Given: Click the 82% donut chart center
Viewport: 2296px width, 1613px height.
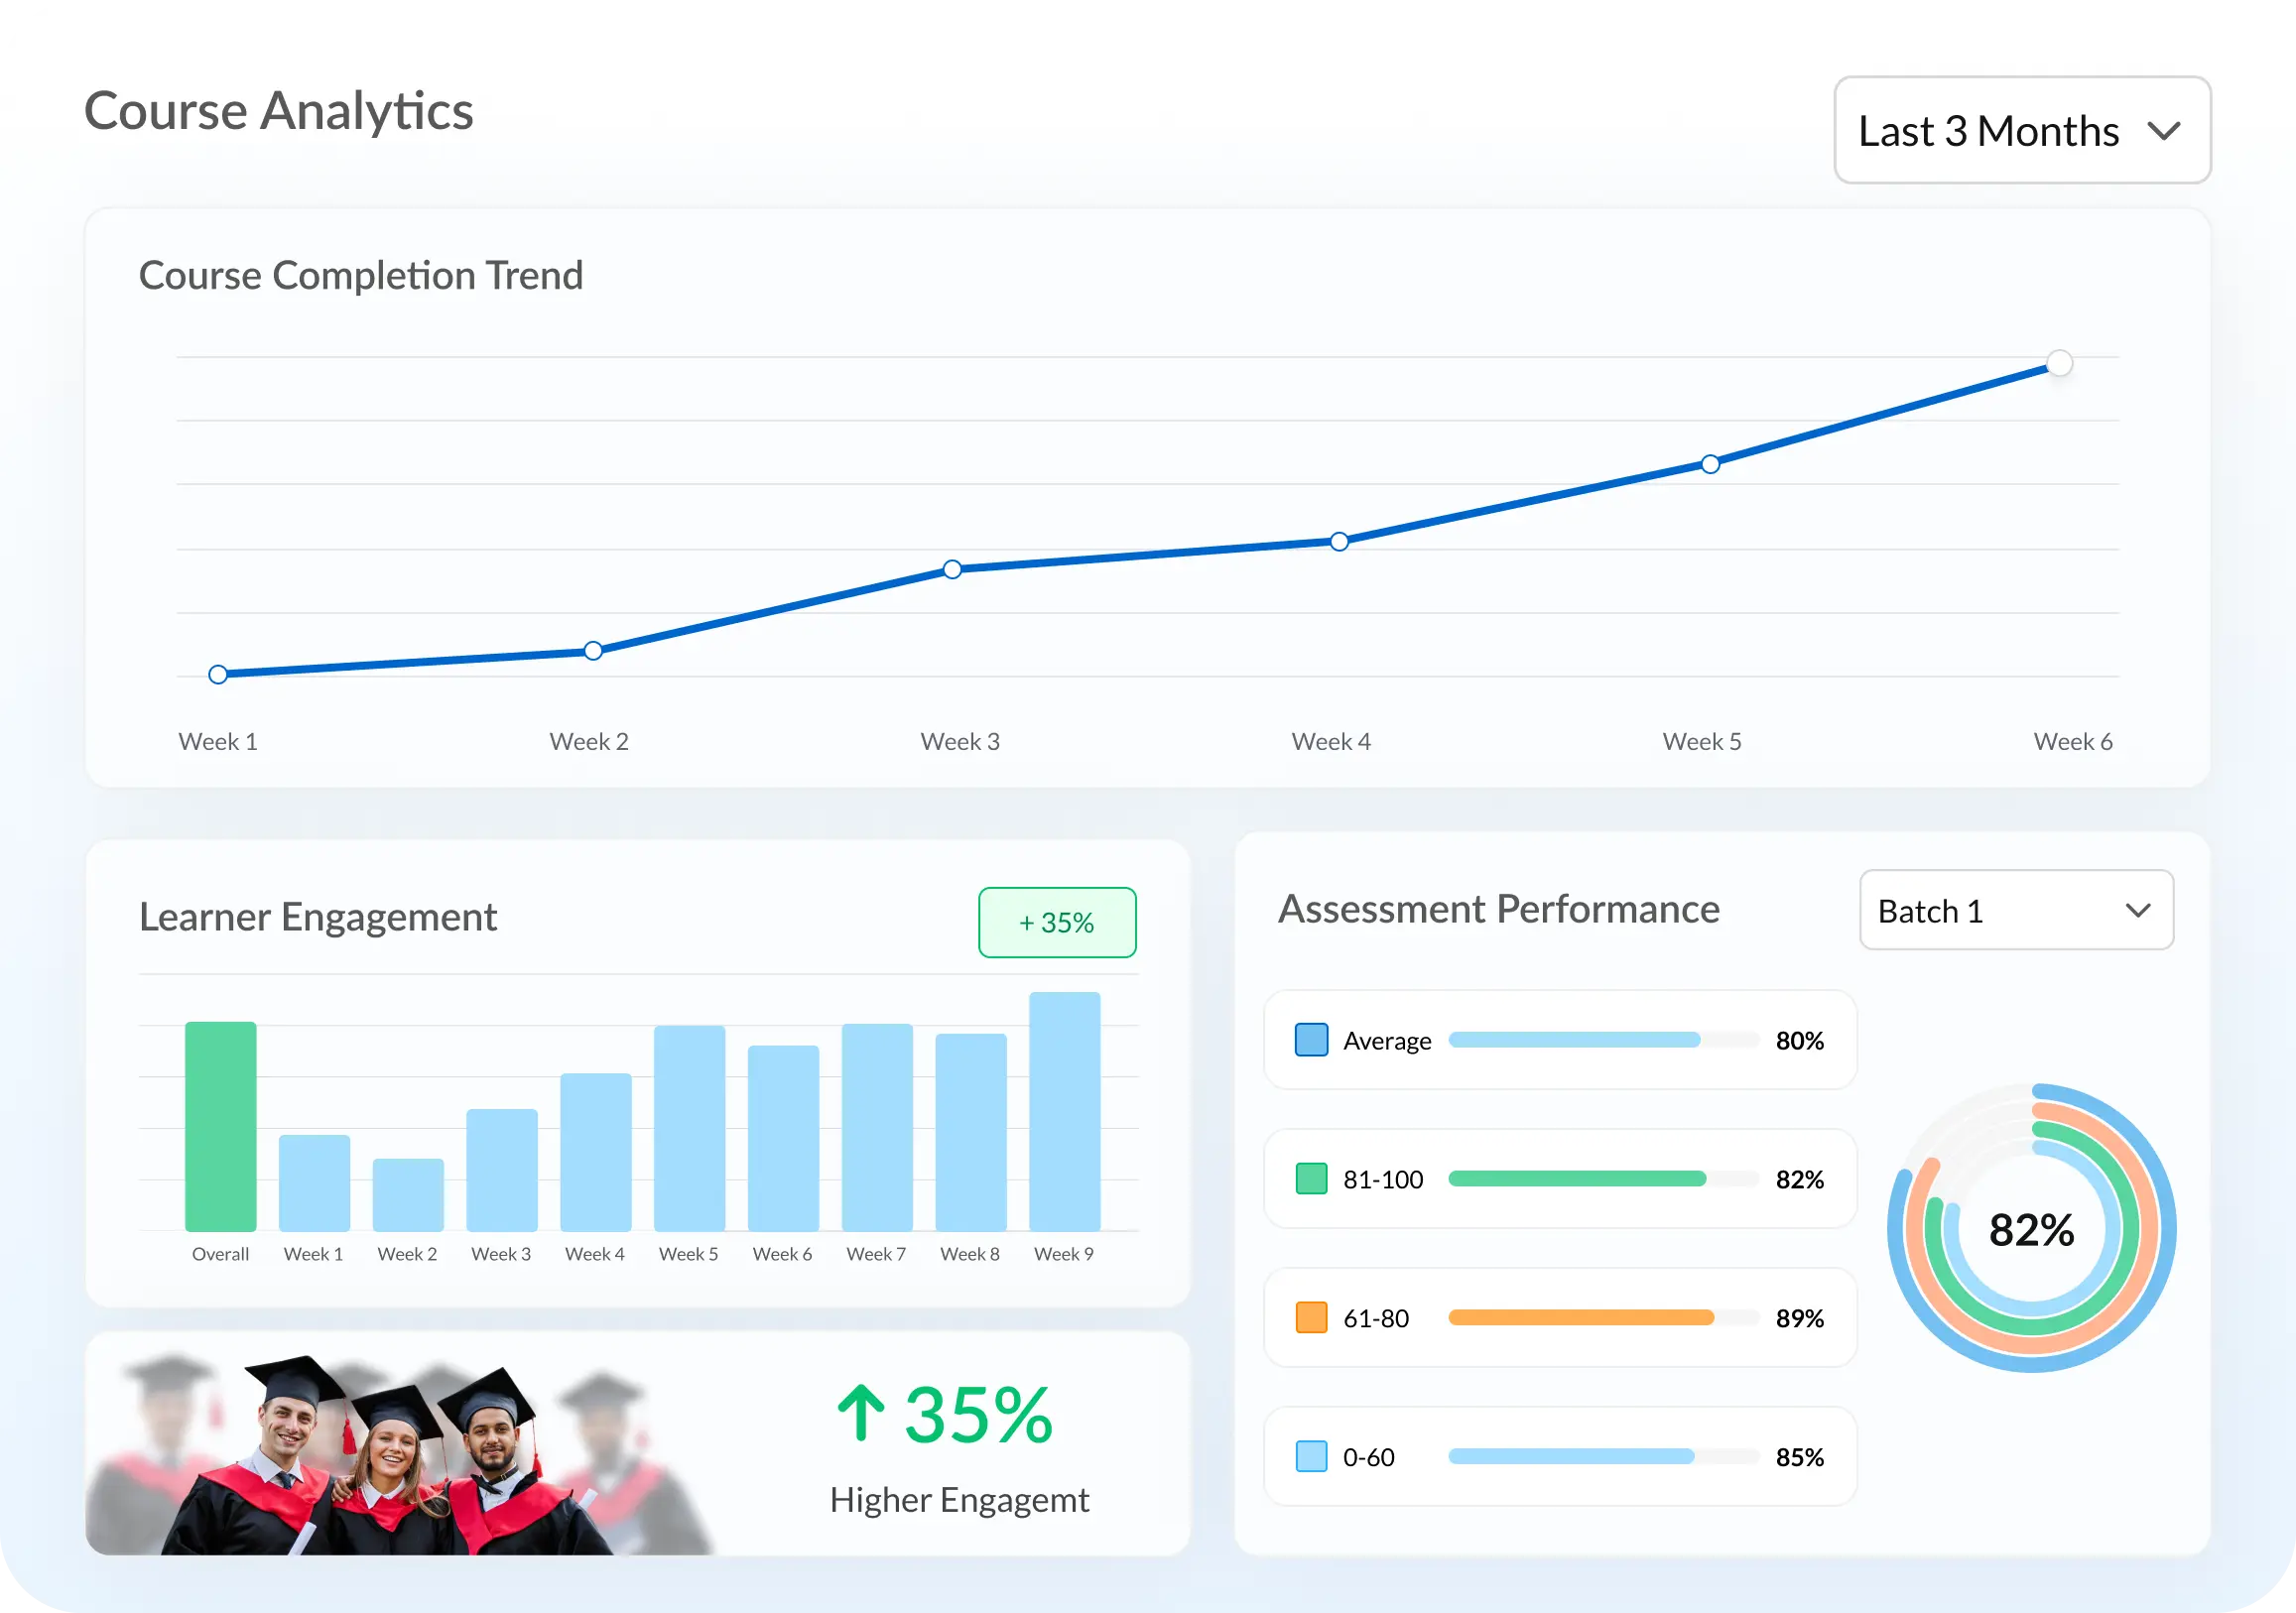Looking at the screenshot, I should point(2031,1229).
